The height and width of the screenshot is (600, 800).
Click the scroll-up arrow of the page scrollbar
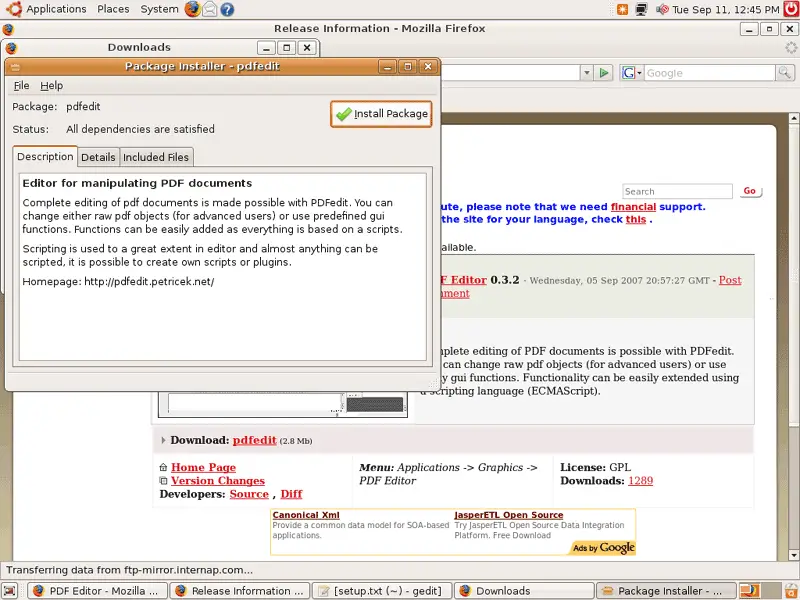coord(794,118)
